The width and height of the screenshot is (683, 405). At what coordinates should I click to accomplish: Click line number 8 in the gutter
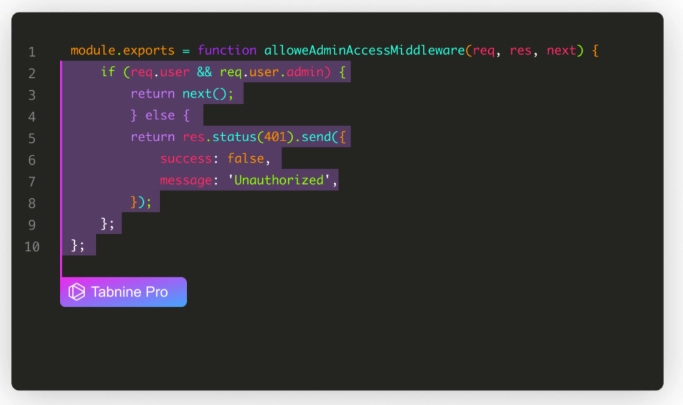point(32,203)
